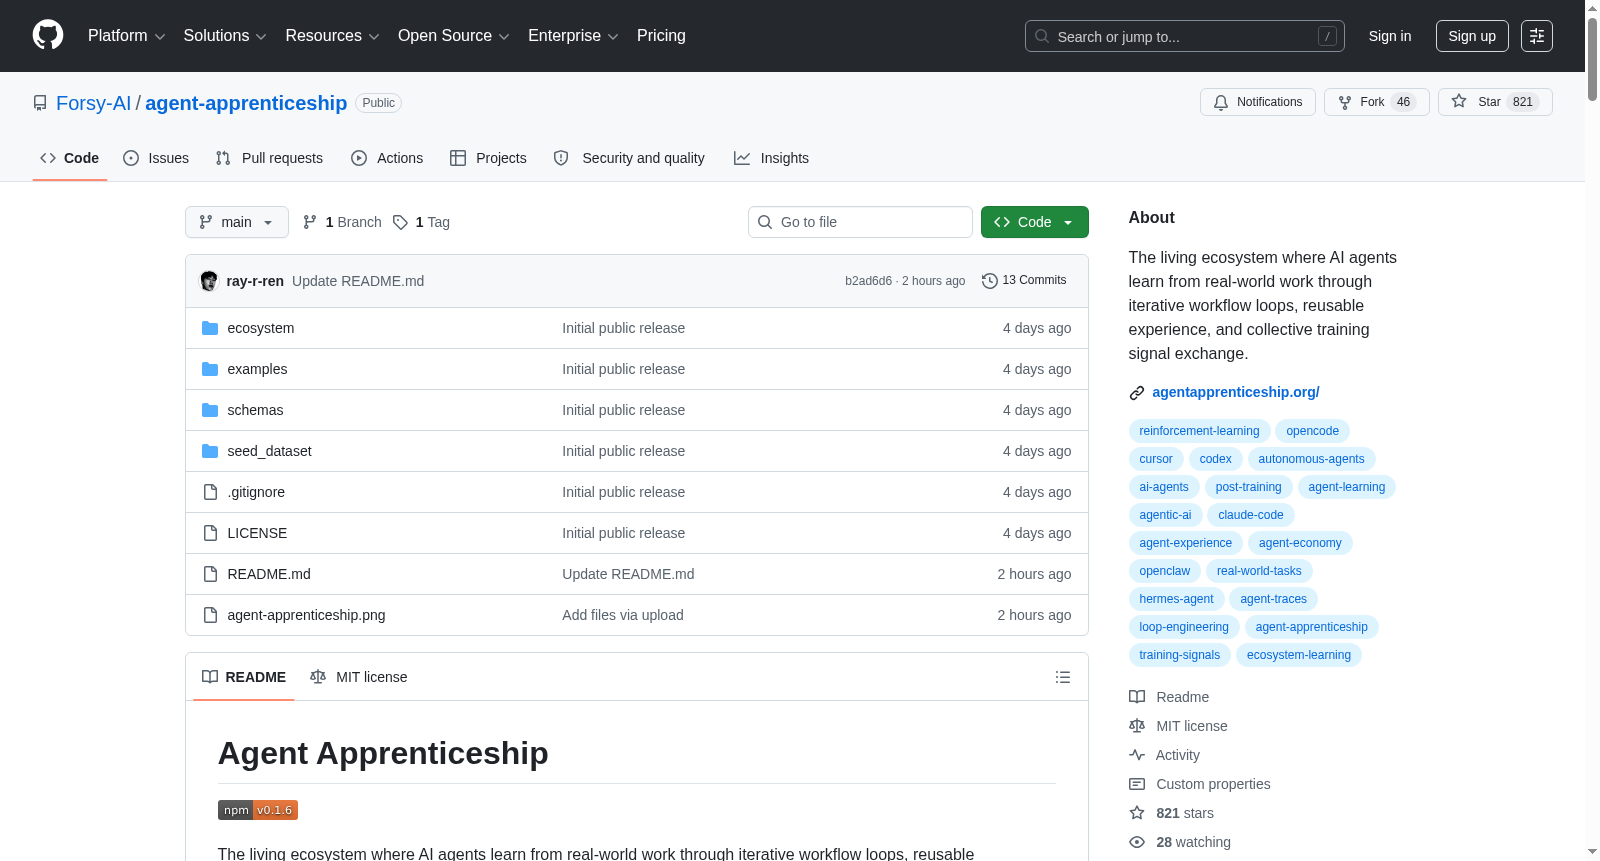The width and height of the screenshot is (1600, 861).
Task: Open ray-r-ren's avatar profile
Action: click(x=209, y=281)
